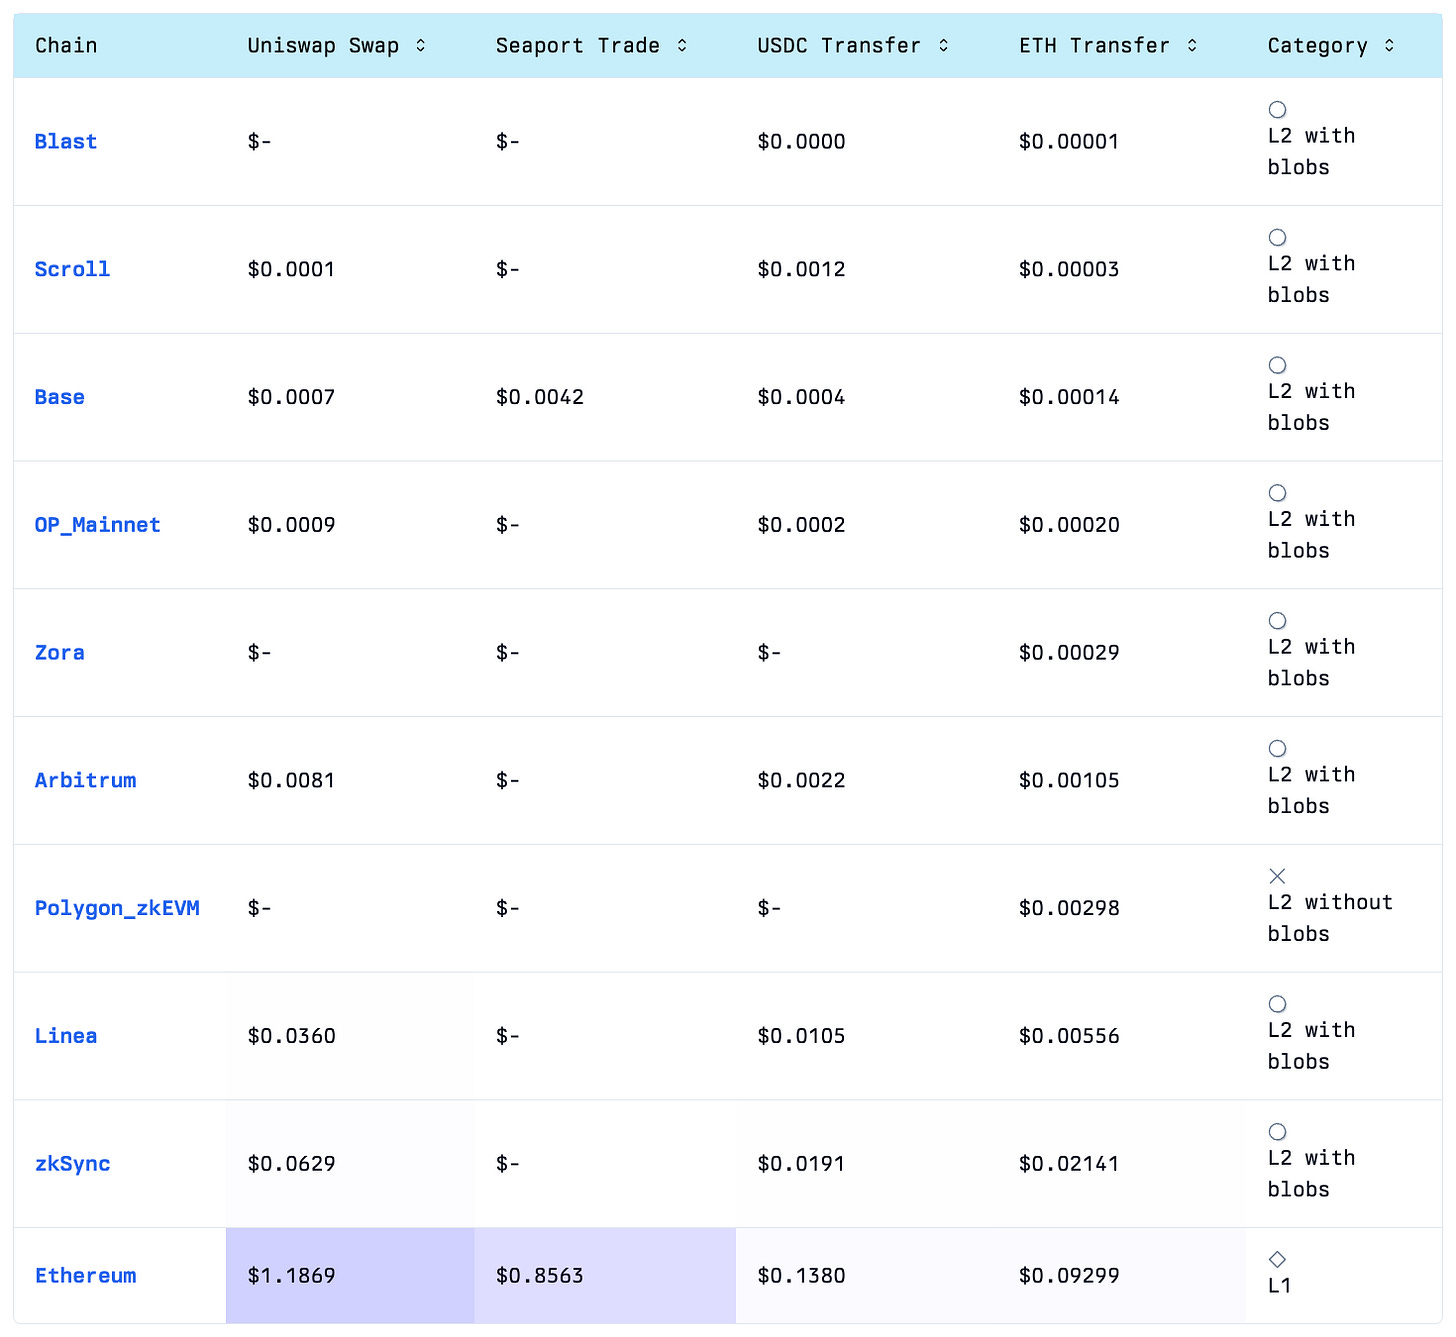1456x1337 pixels.
Task: Select Base ETH Transfer value $0.00014
Action: pyautogui.click(x=1069, y=398)
